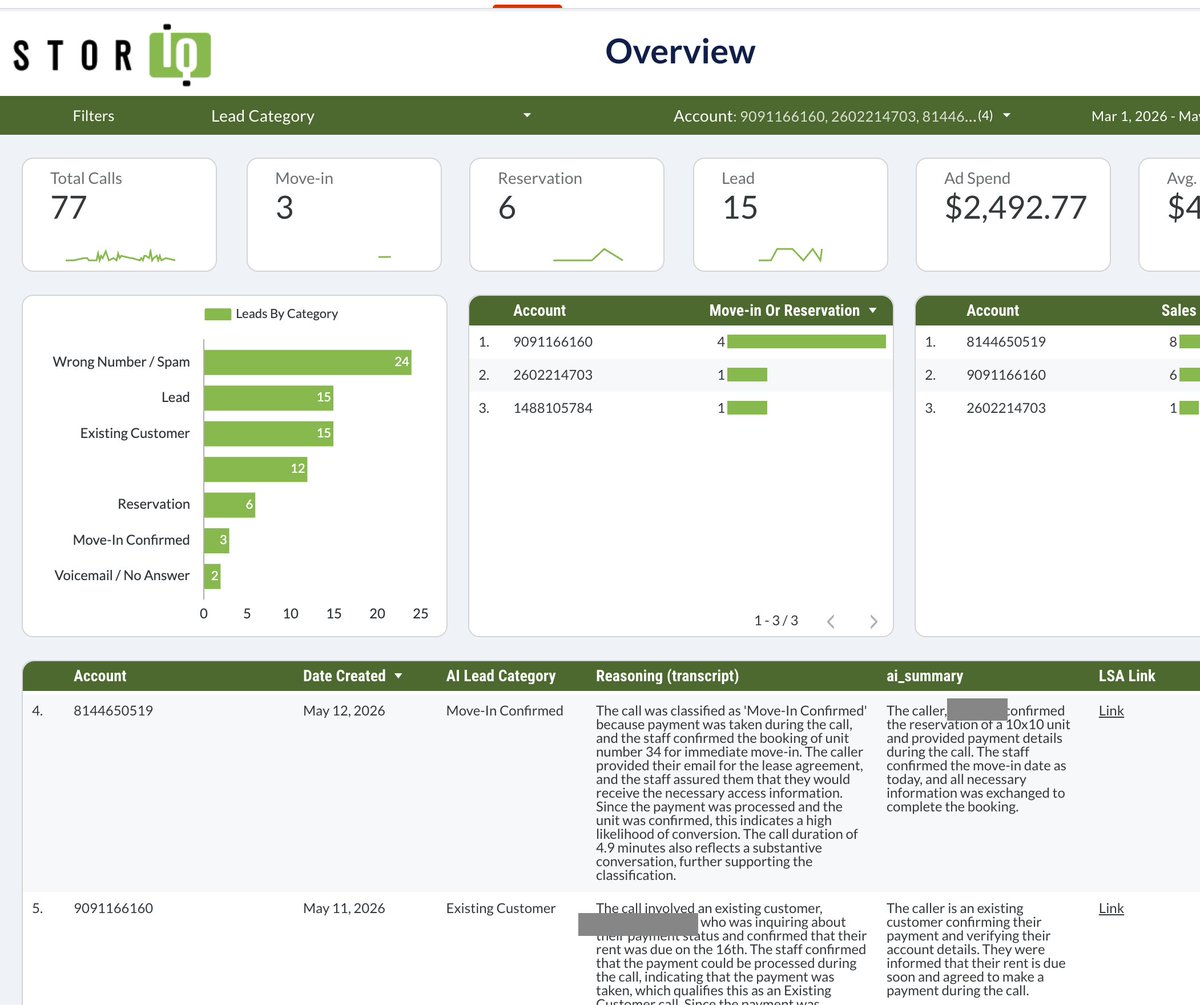The width and height of the screenshot is (1200, 1005).
Task: Click the STORiQ logo
Action: [x=112, y=53]
